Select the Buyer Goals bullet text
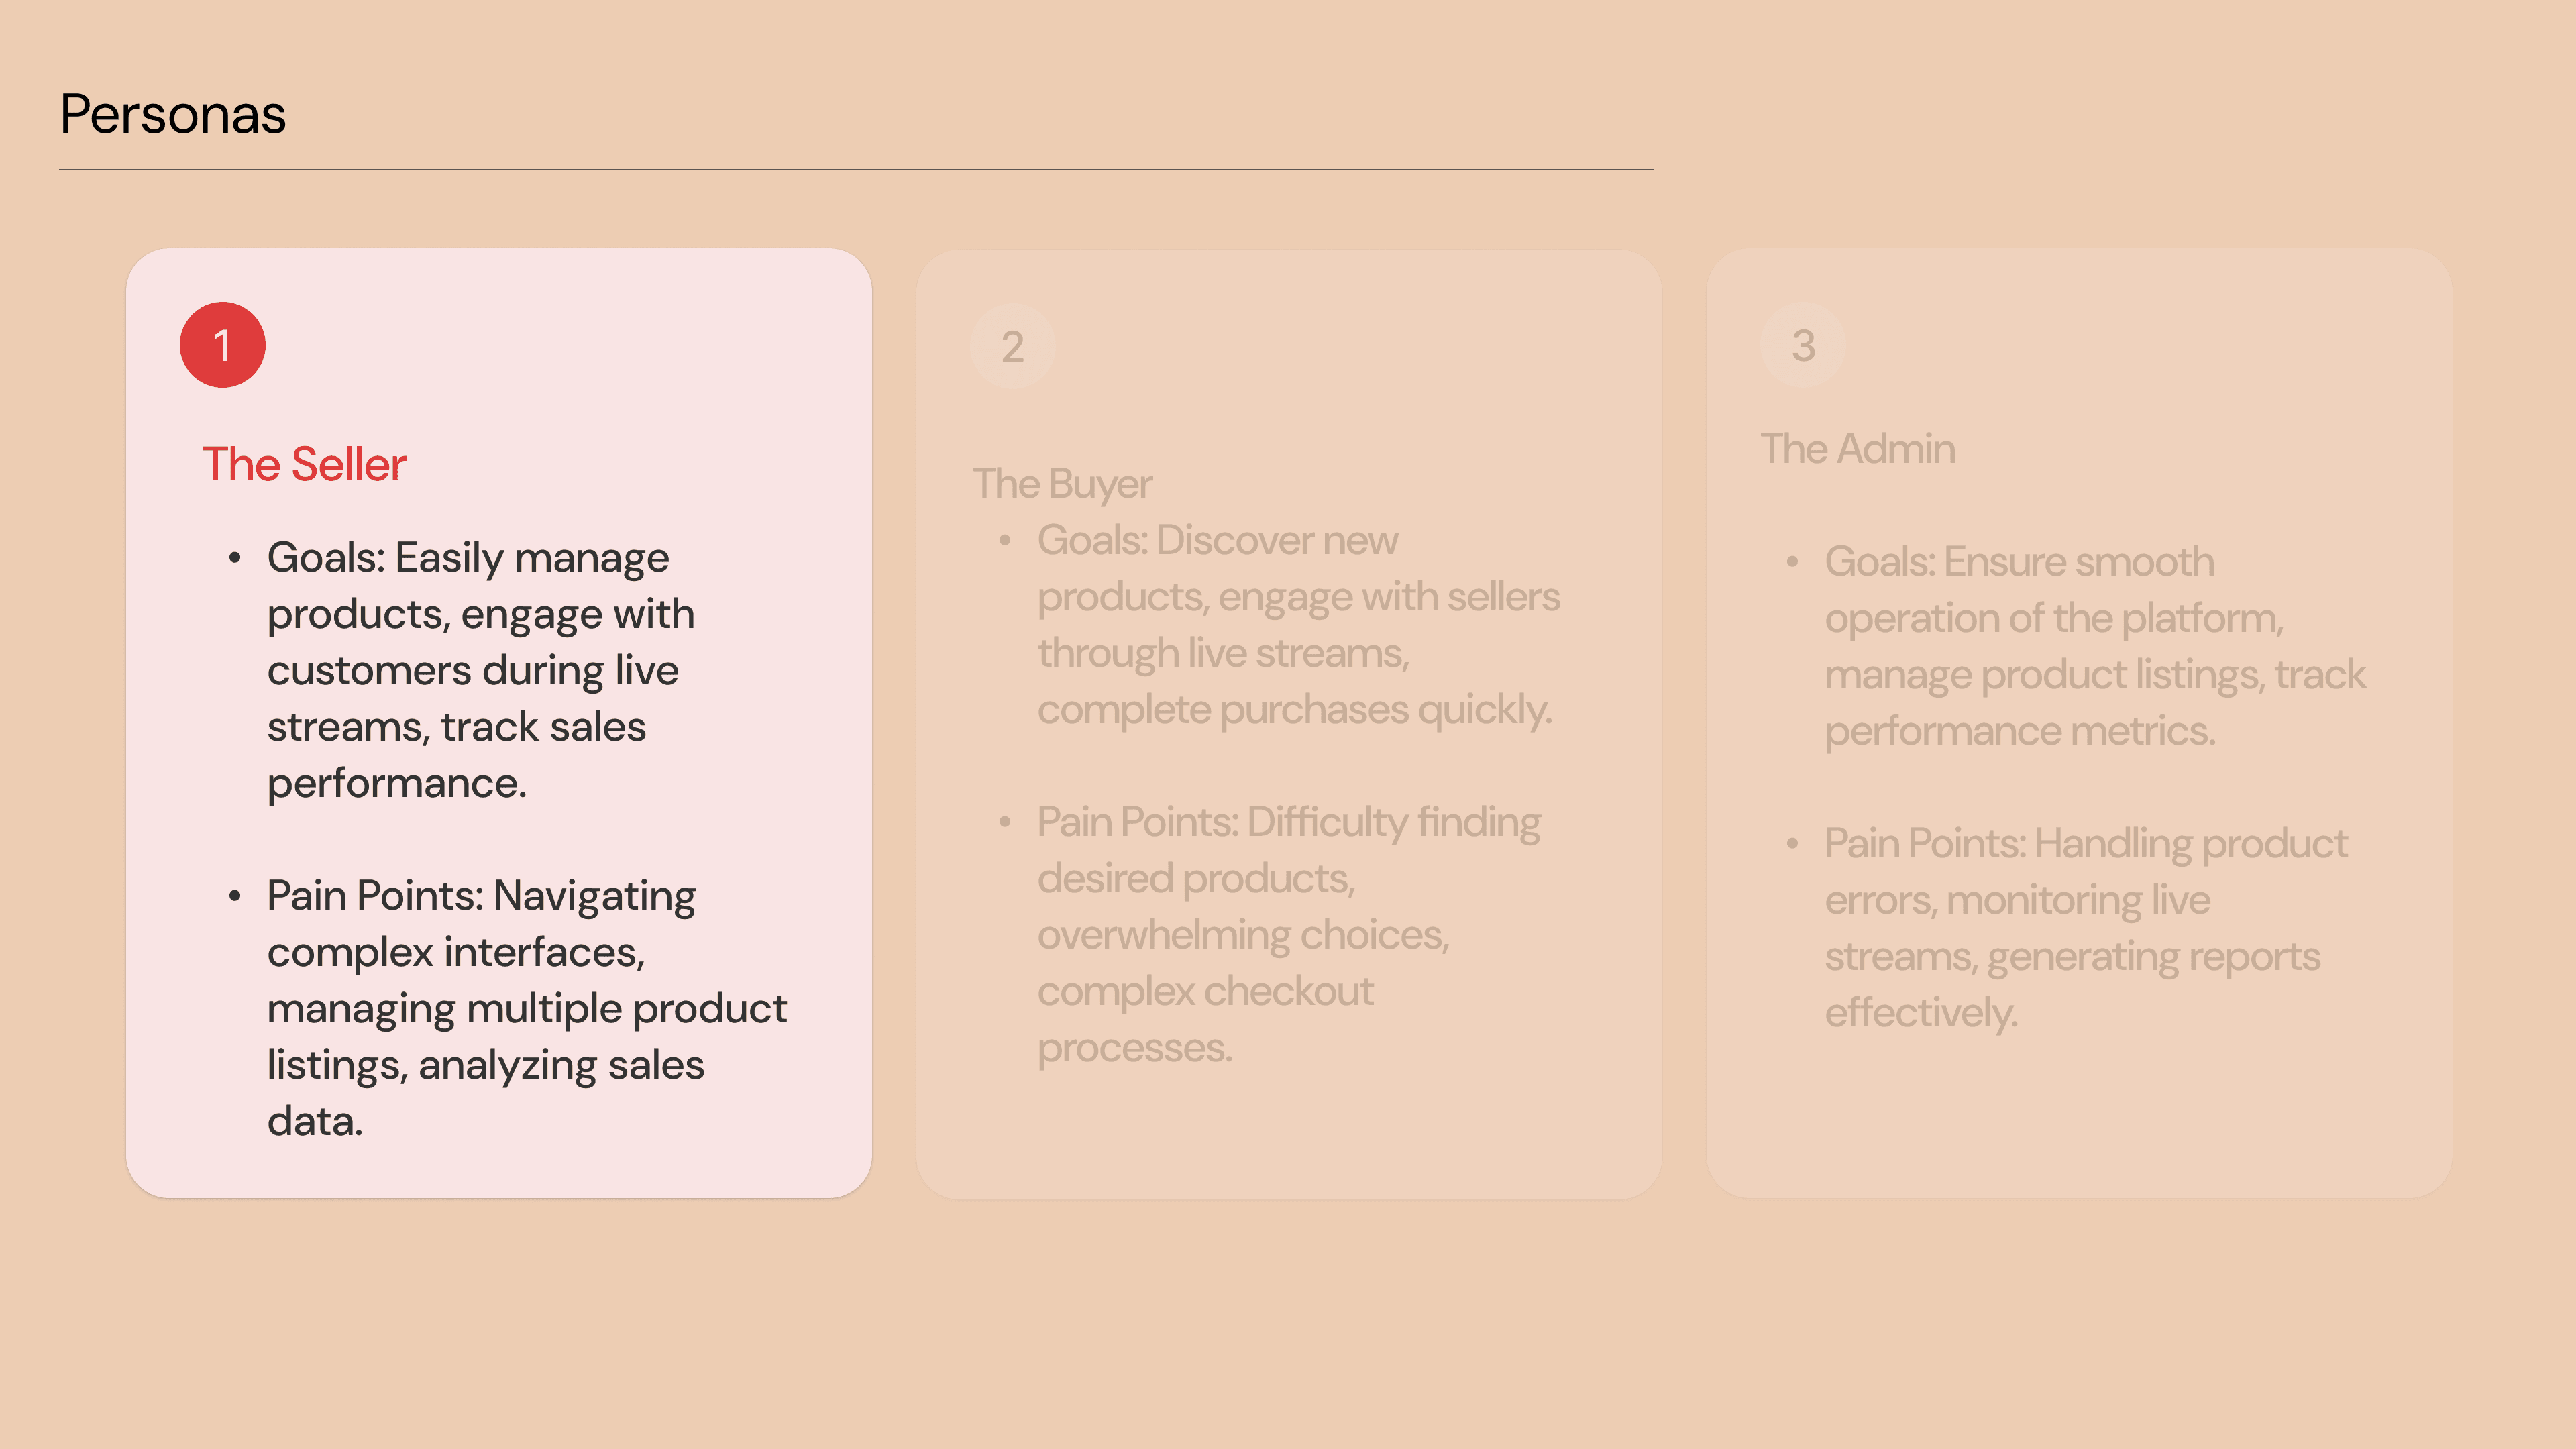 tap(1298, 625)
